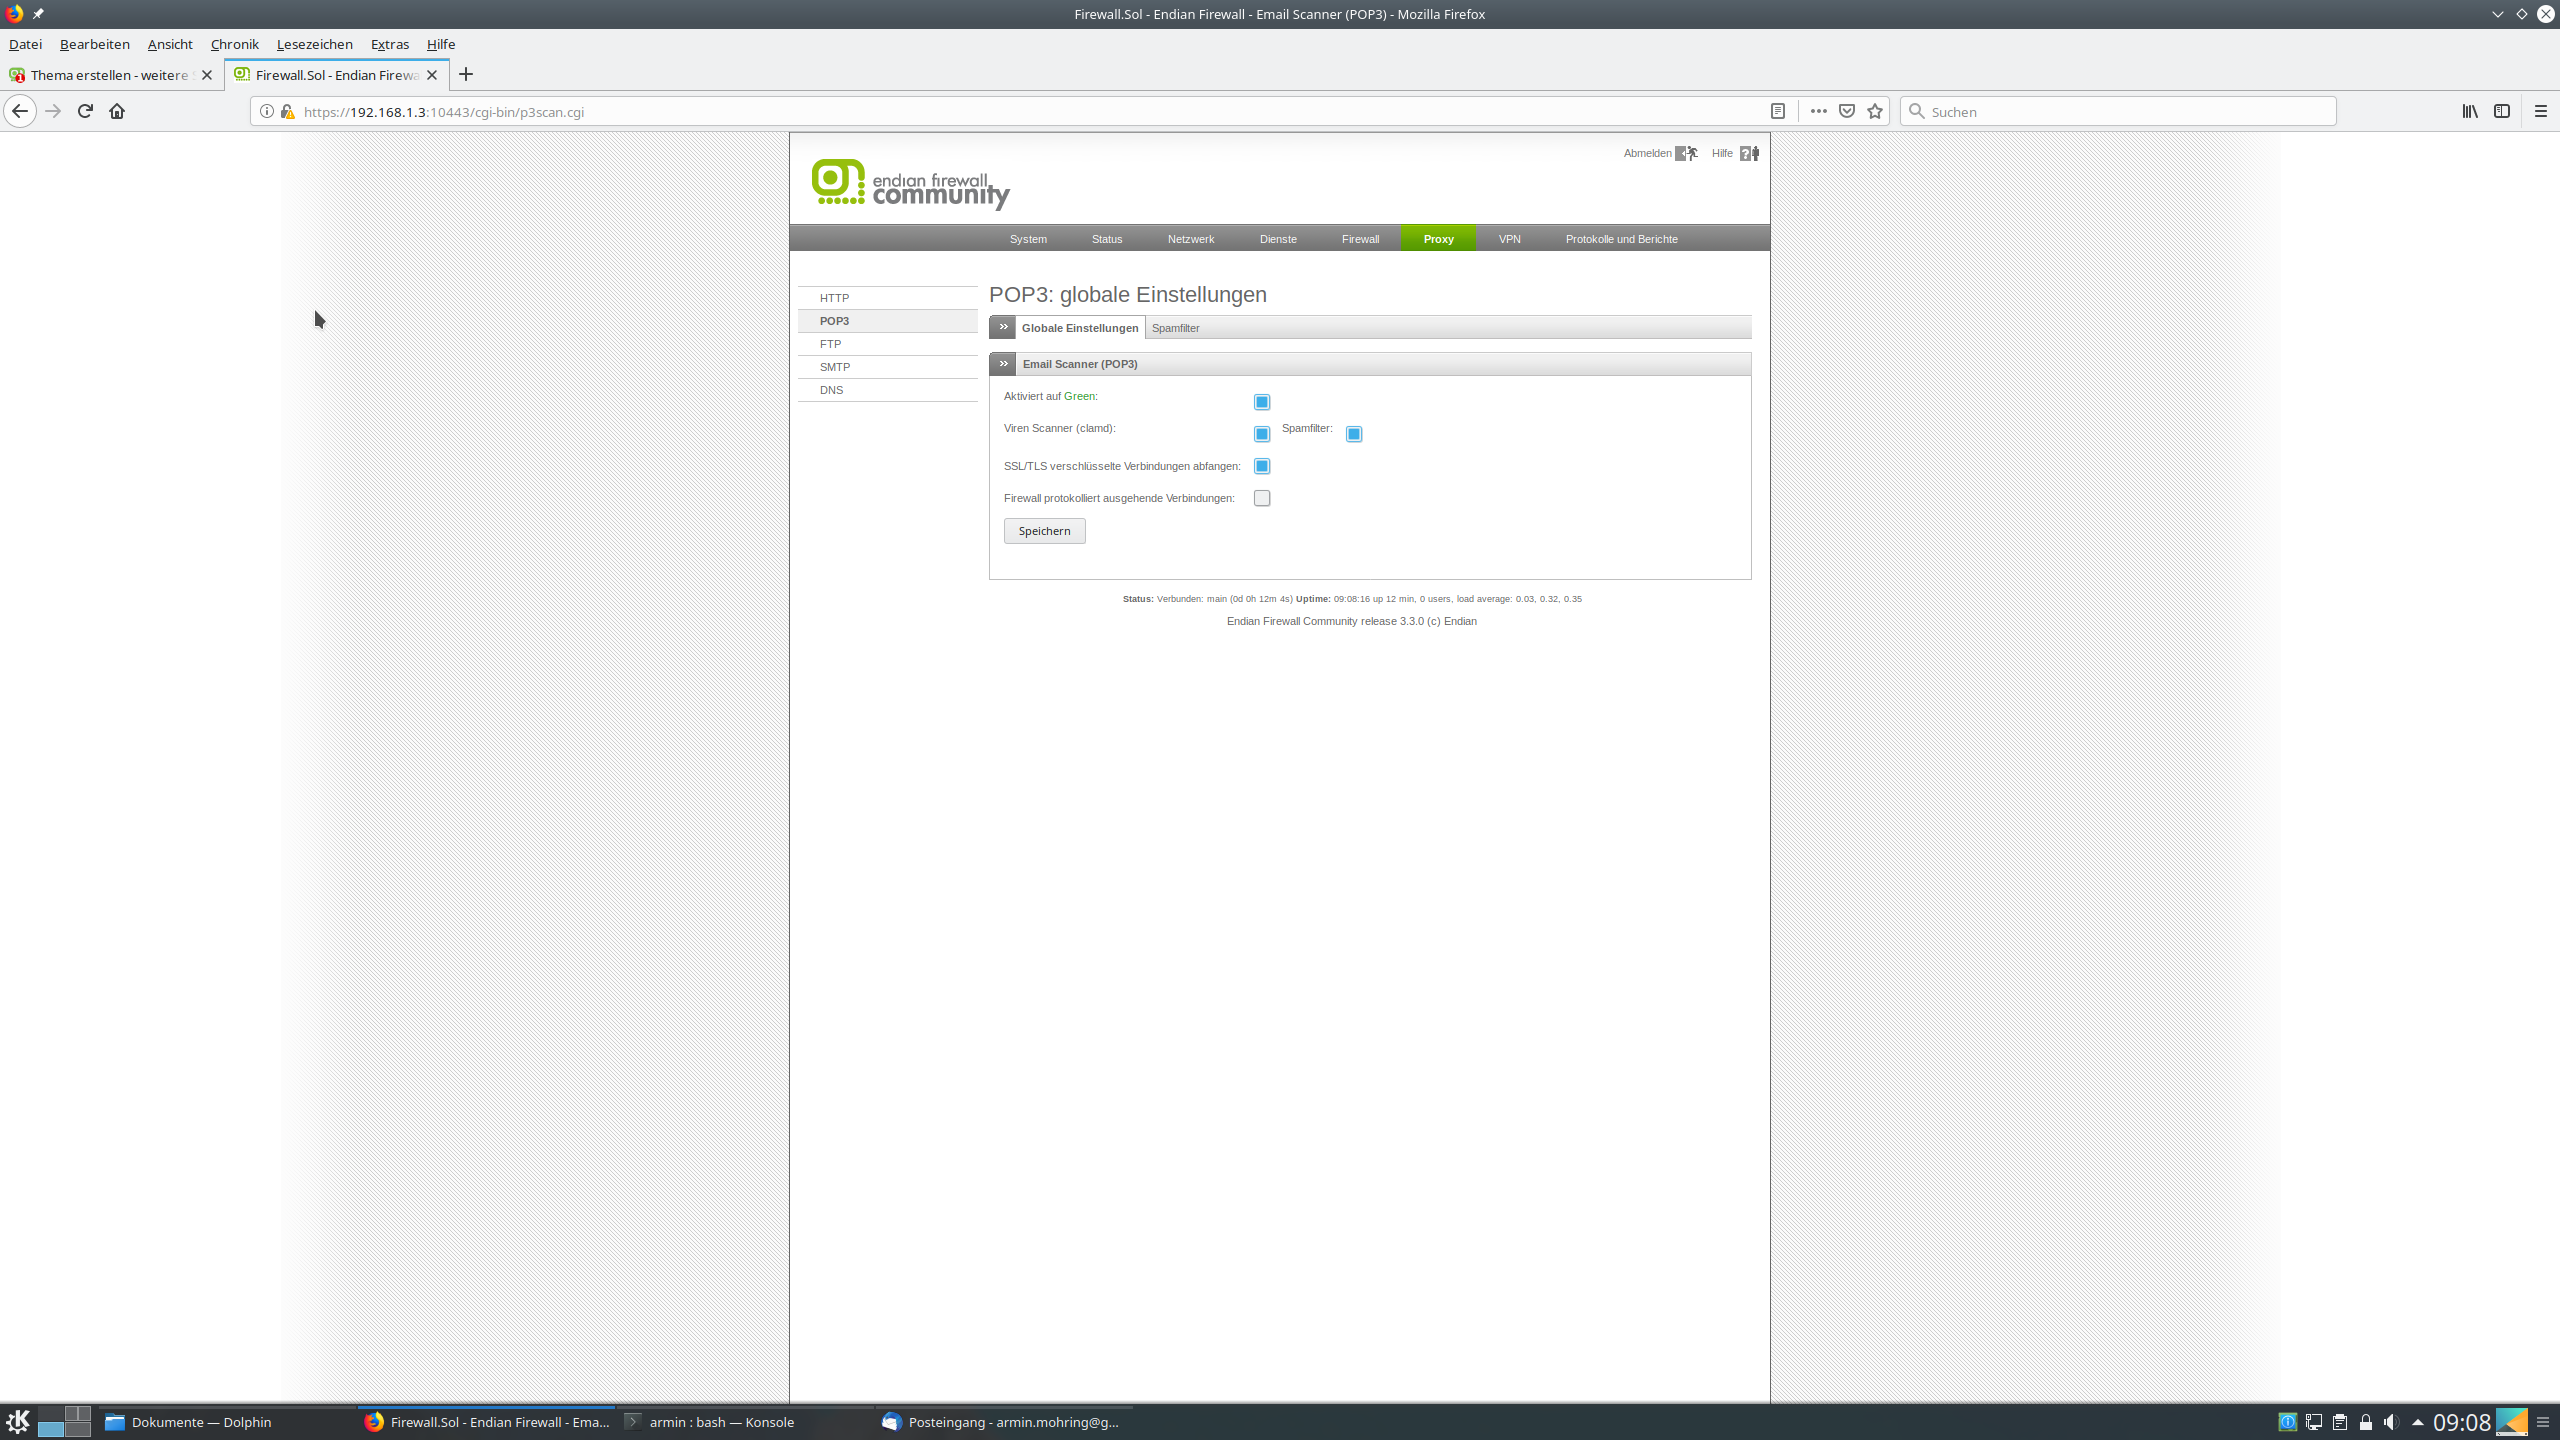Show Firefox library icon

coord(2470,111)
